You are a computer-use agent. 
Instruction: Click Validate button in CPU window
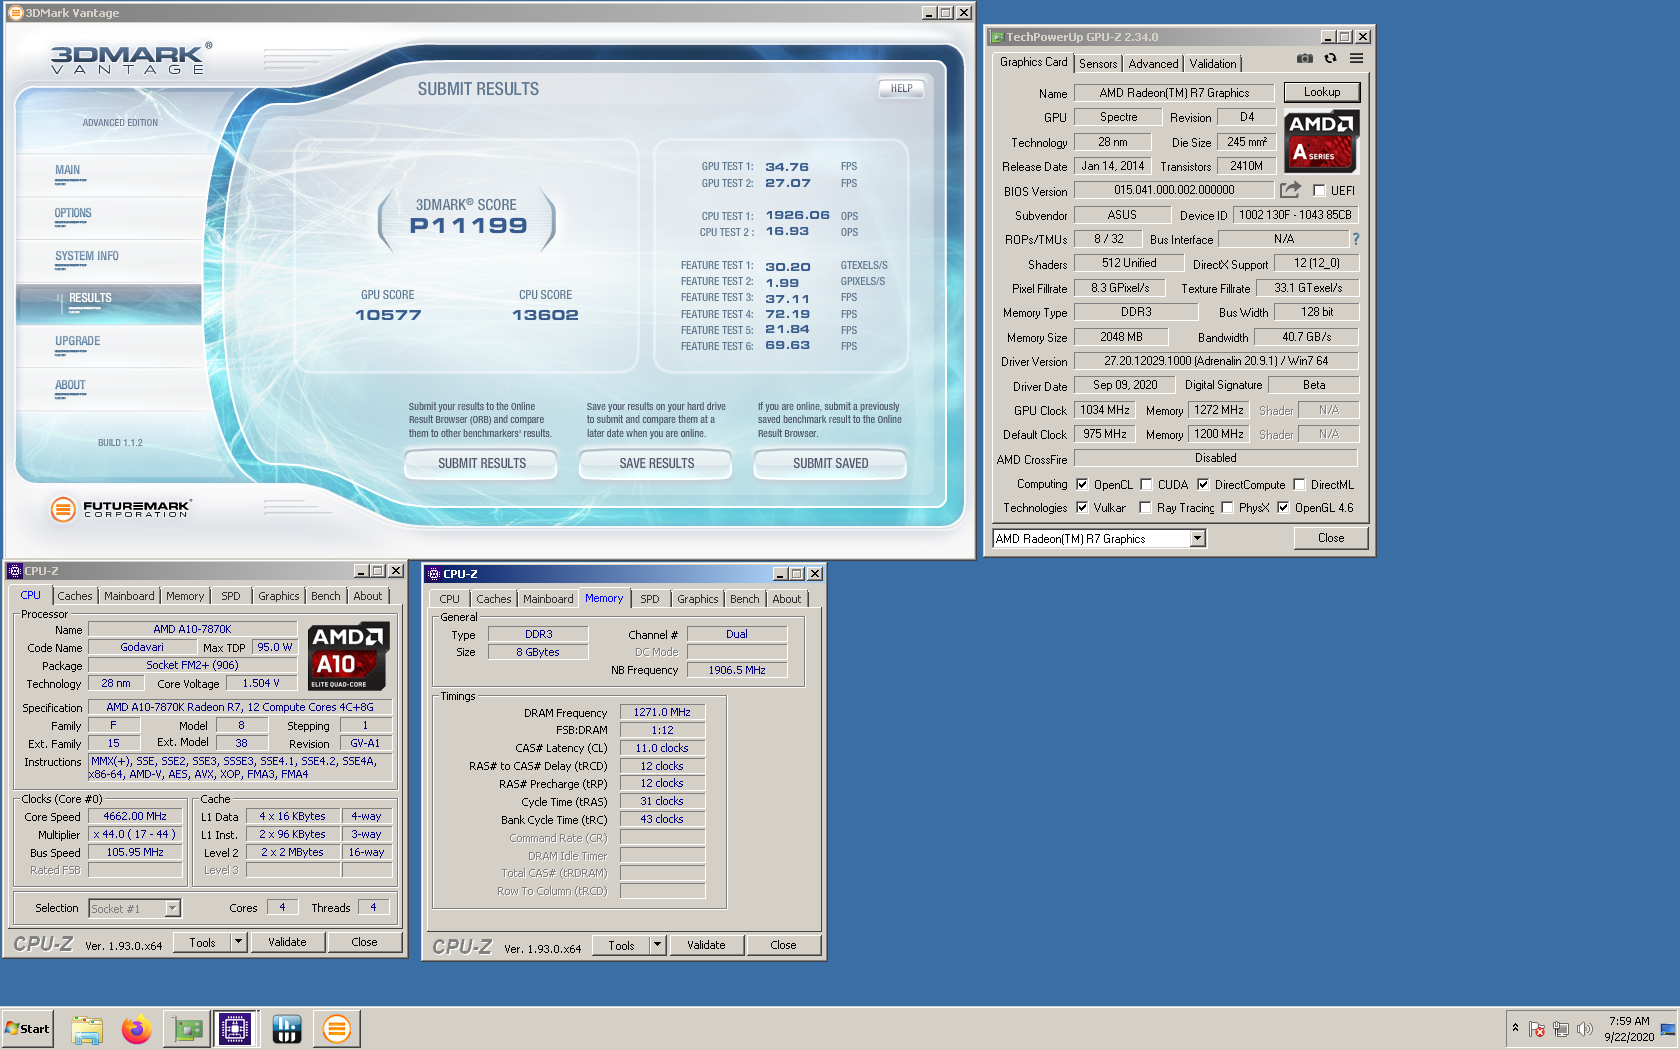[288, 942]
